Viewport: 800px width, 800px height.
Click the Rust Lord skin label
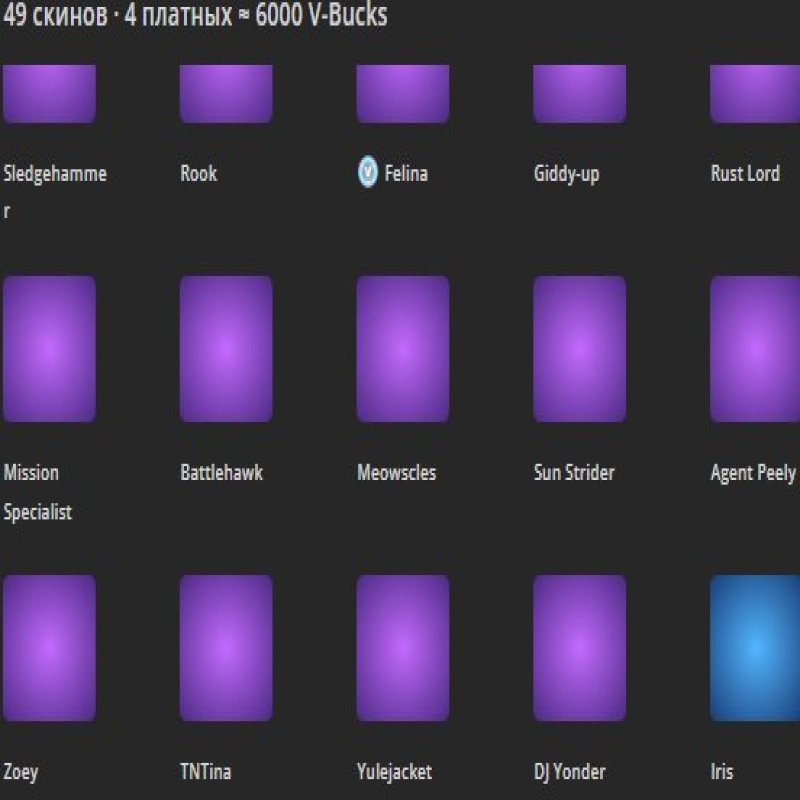(744, 174)
